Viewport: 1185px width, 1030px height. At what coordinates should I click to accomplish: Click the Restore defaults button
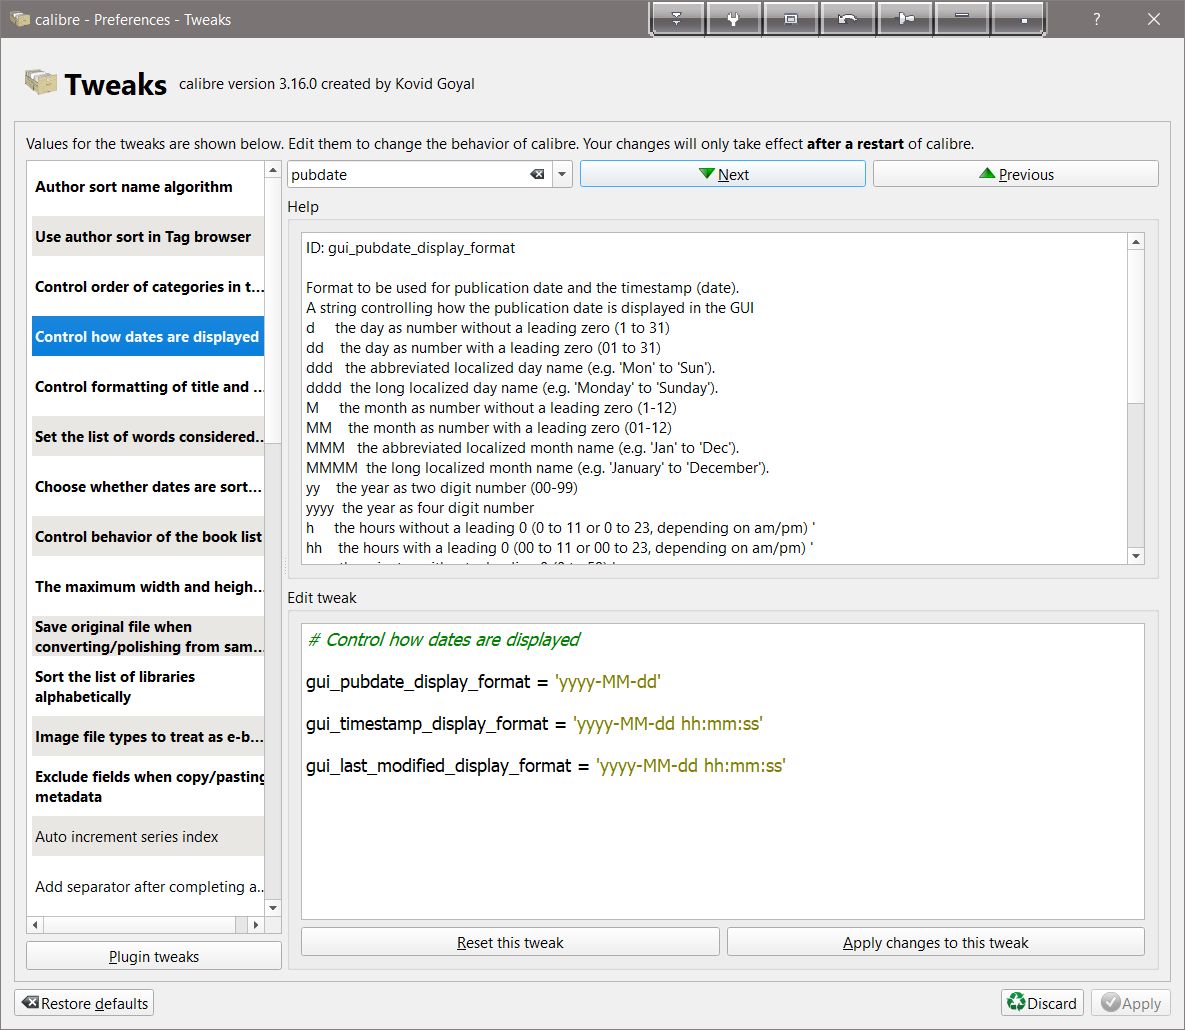pos(84,1003)
